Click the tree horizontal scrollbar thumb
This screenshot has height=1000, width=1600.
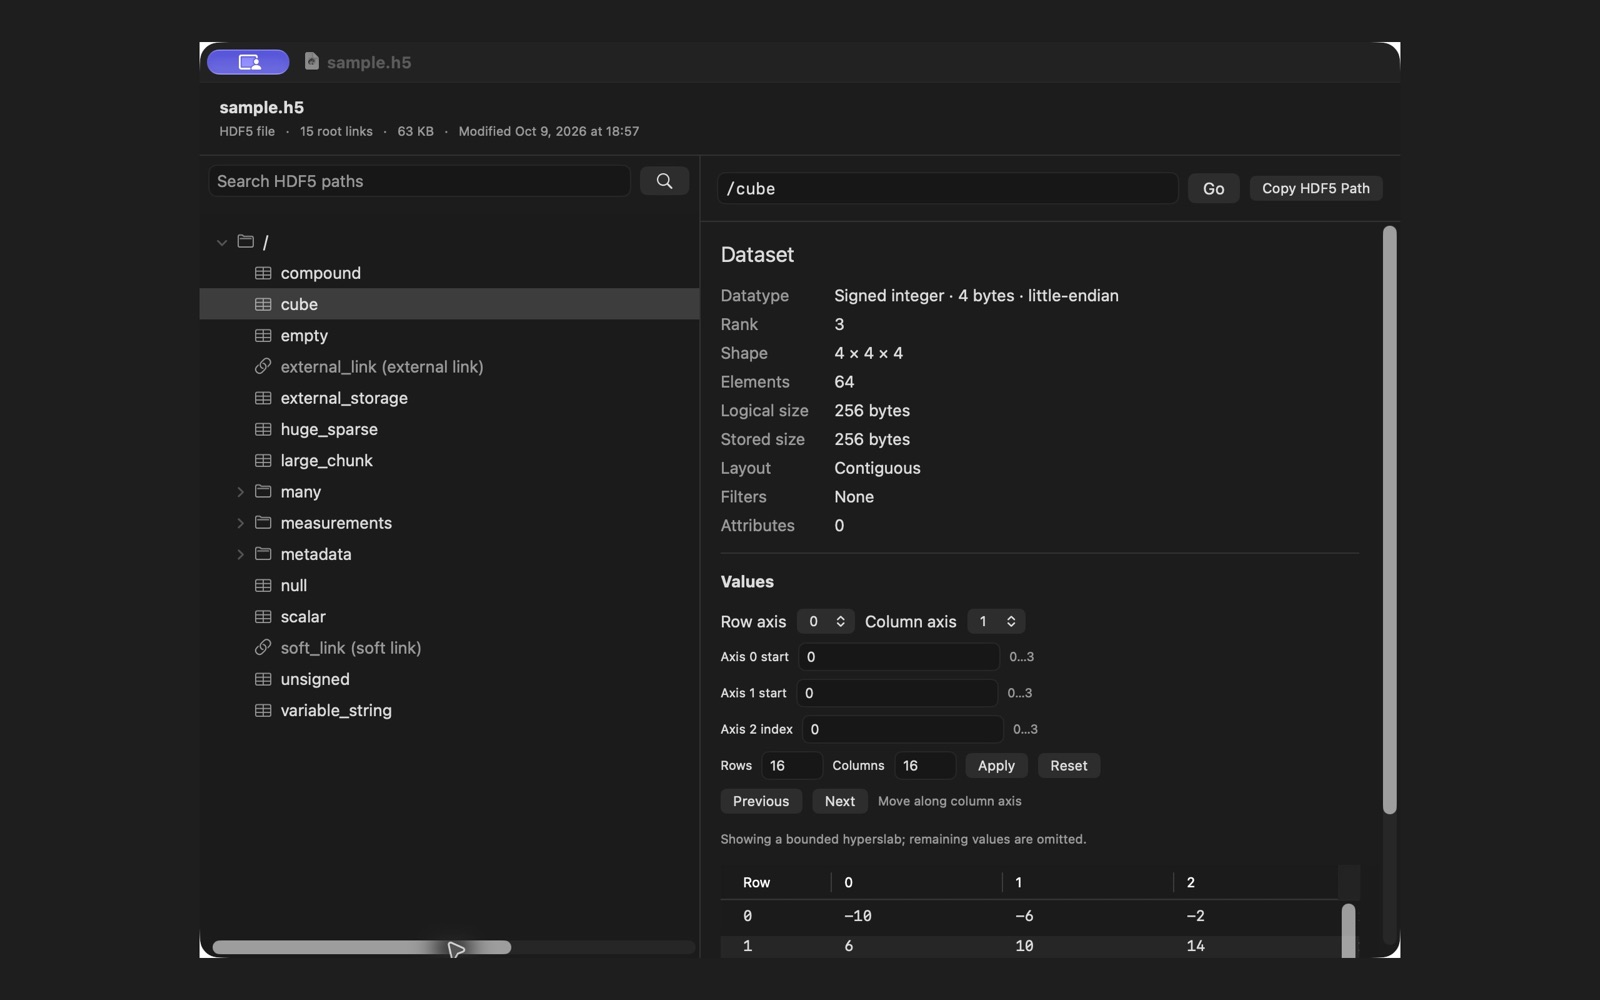[361, 947]
